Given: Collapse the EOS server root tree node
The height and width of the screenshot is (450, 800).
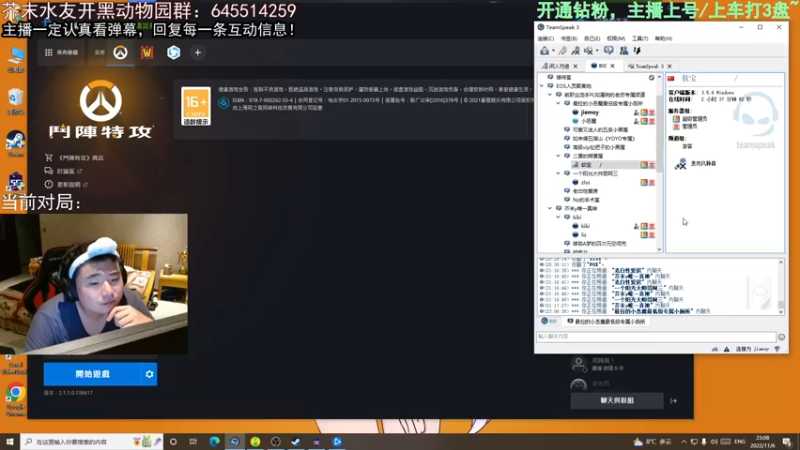Looking at the screenshot, I should [x=542, y=86].
